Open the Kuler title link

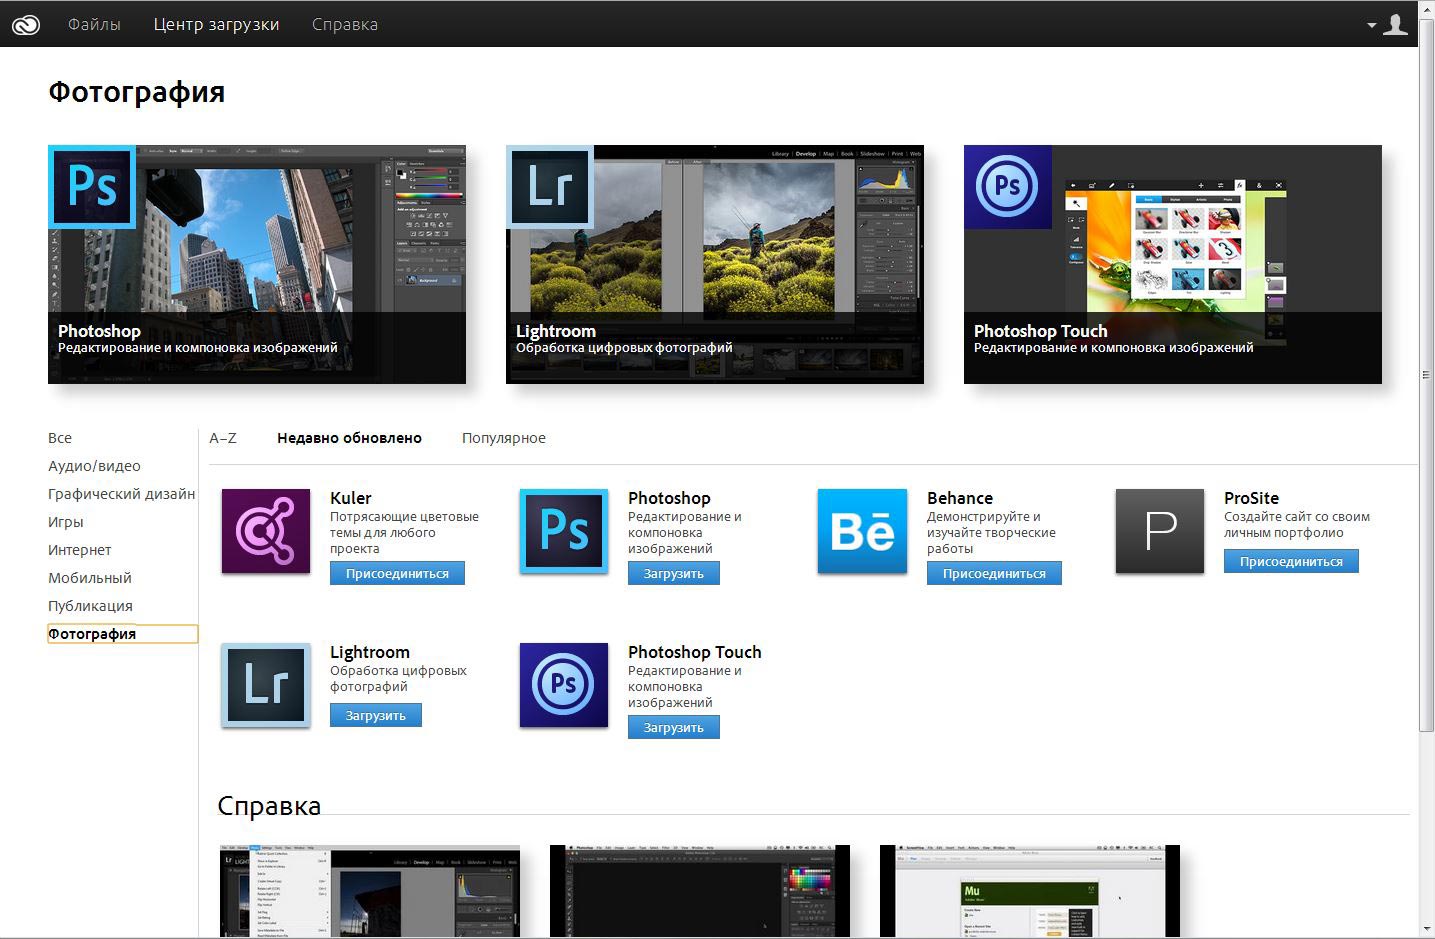tap(351, 498)
